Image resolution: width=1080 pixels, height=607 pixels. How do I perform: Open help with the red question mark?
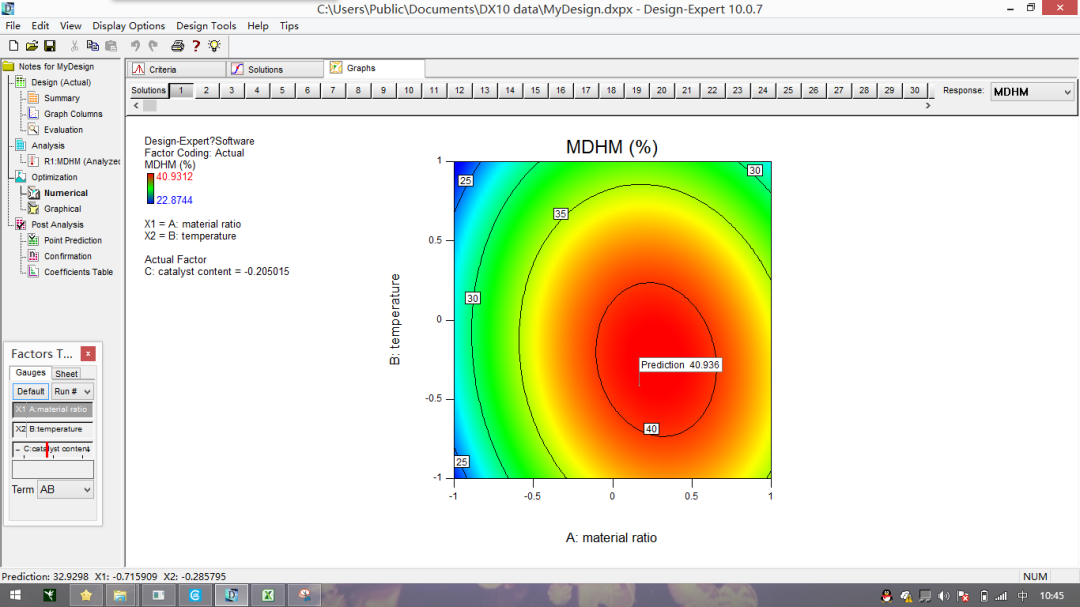click(196, 46)
